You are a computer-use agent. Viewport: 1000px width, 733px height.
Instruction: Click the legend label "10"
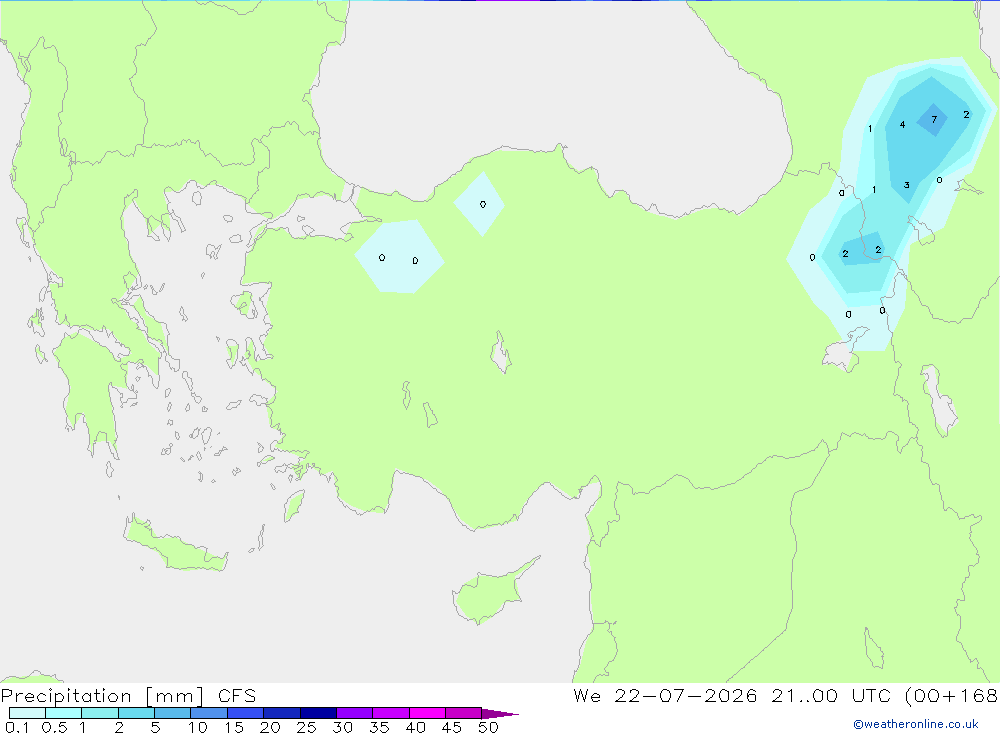tap(198, 727)
